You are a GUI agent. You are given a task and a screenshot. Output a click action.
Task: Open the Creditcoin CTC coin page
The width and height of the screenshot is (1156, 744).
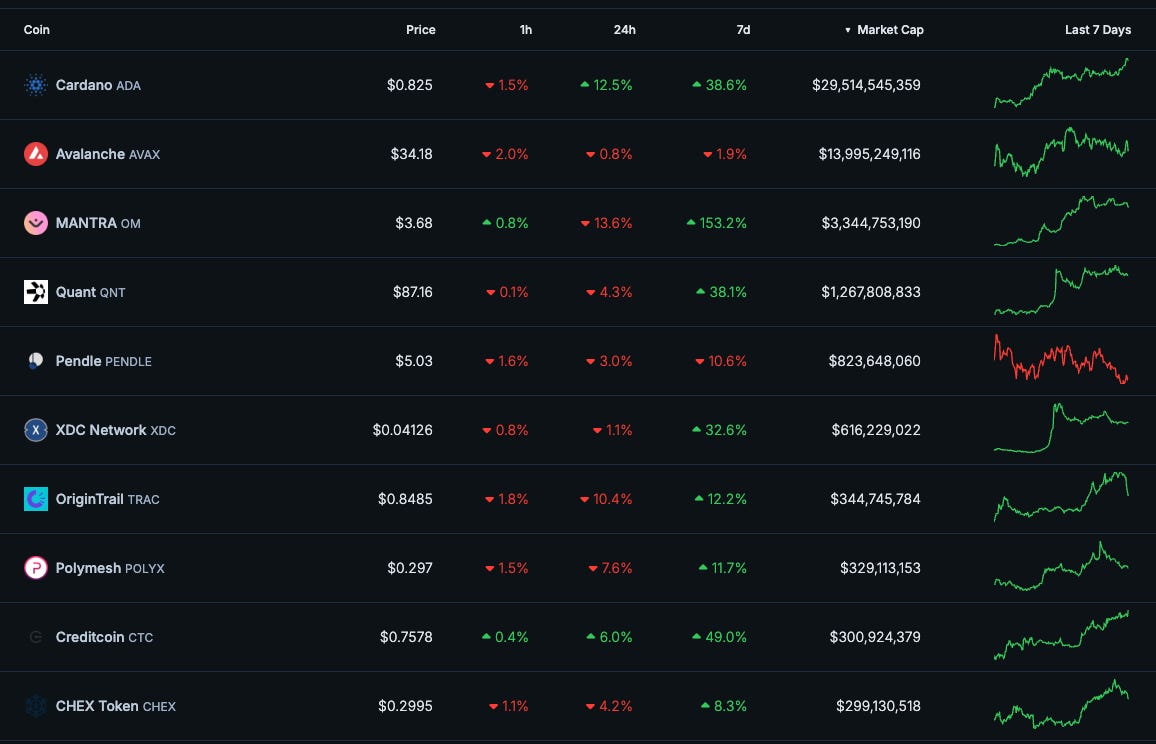click(105, 637)
